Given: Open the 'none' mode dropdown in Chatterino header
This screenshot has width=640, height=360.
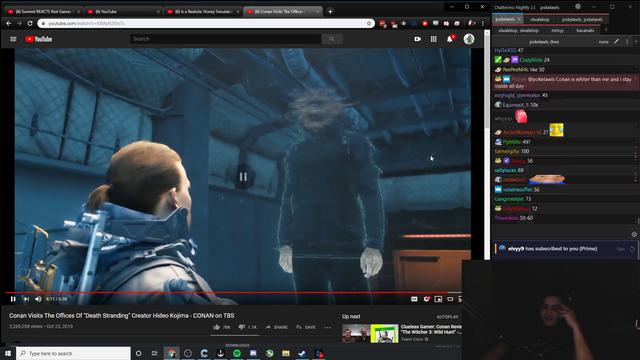Looking at the screenshot, I should (x=603, y=42).
